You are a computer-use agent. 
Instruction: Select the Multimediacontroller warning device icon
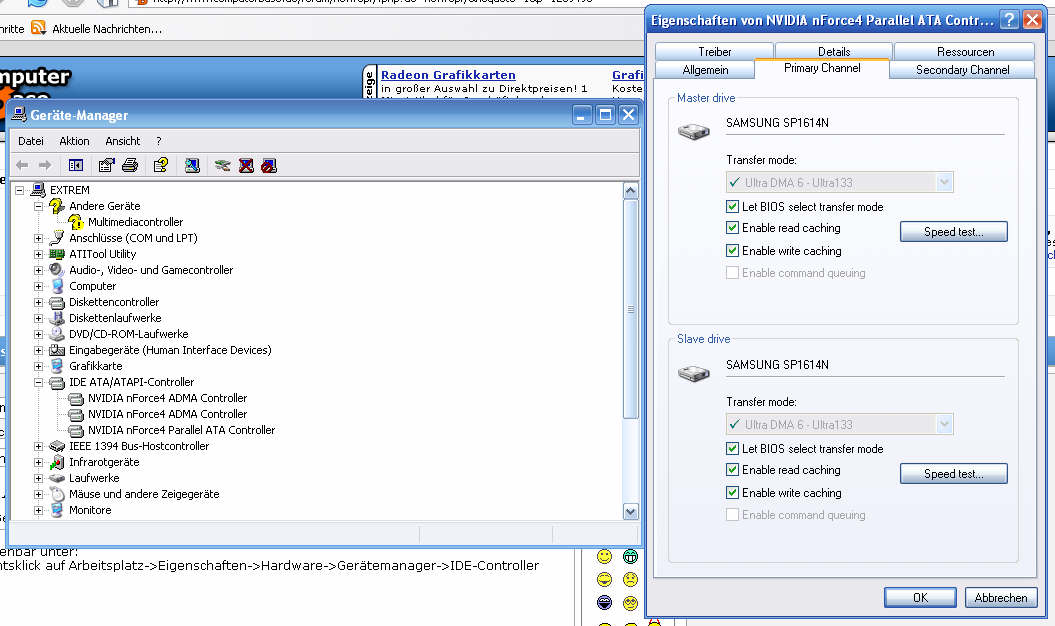click(76, 221)
